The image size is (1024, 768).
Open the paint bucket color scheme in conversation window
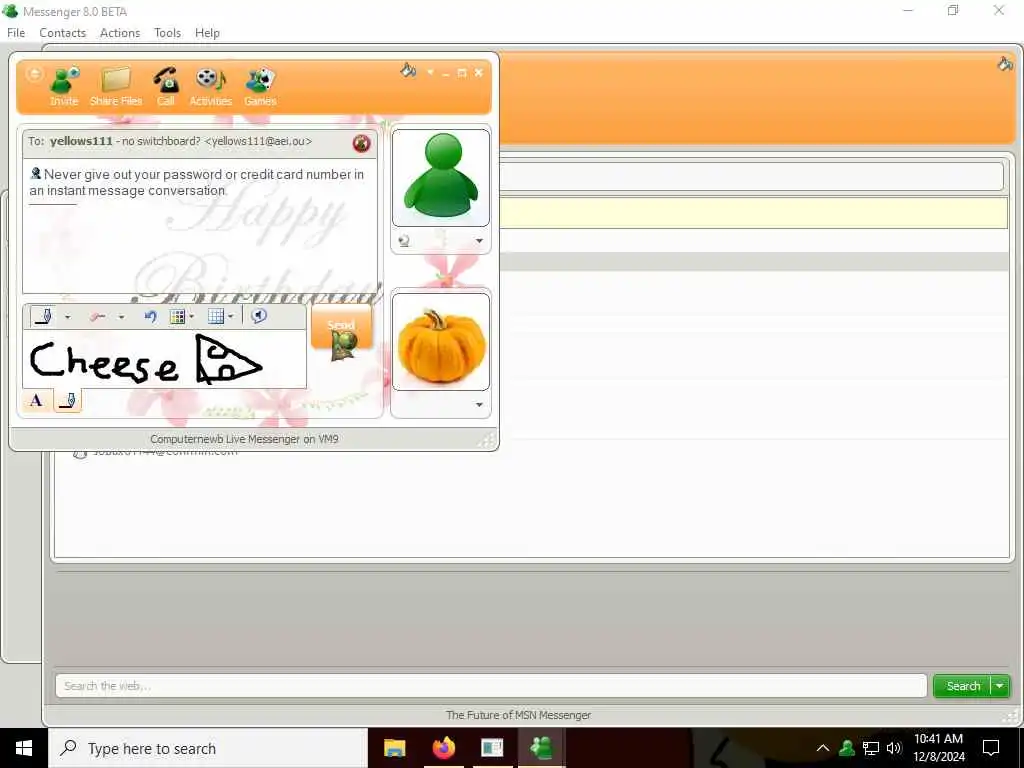(408, 71)
